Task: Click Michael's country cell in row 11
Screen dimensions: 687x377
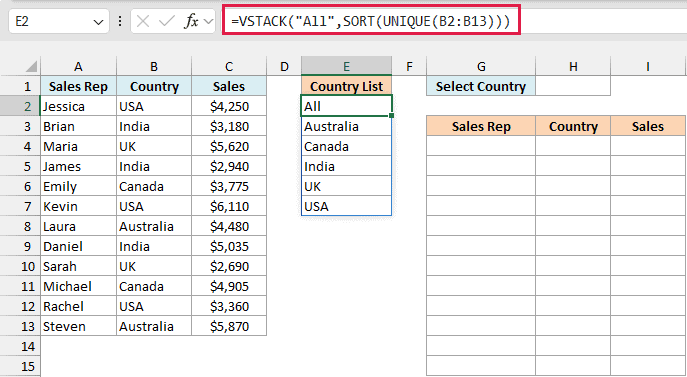Action: 154,286
